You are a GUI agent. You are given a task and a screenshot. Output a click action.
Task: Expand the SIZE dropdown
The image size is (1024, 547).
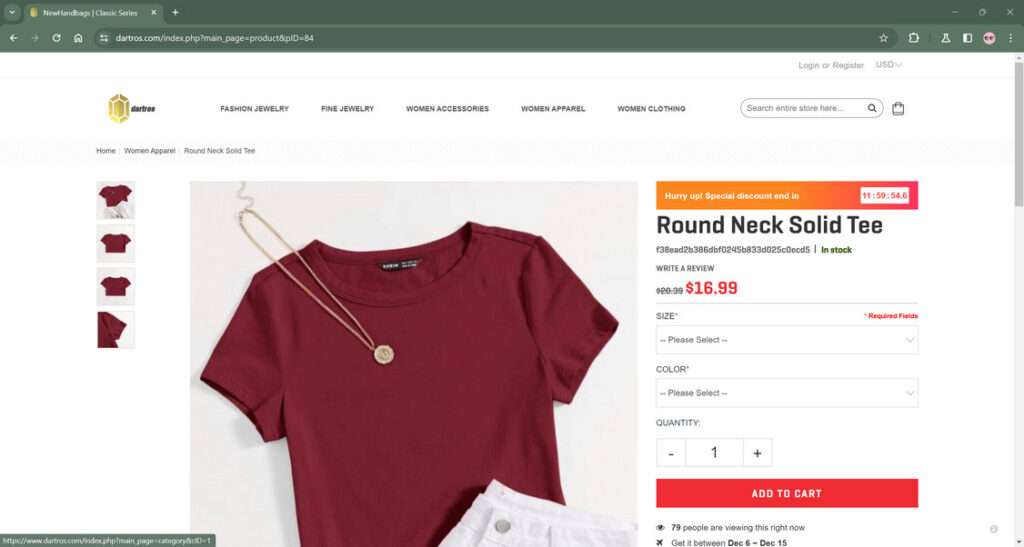(x=787, y=340)
